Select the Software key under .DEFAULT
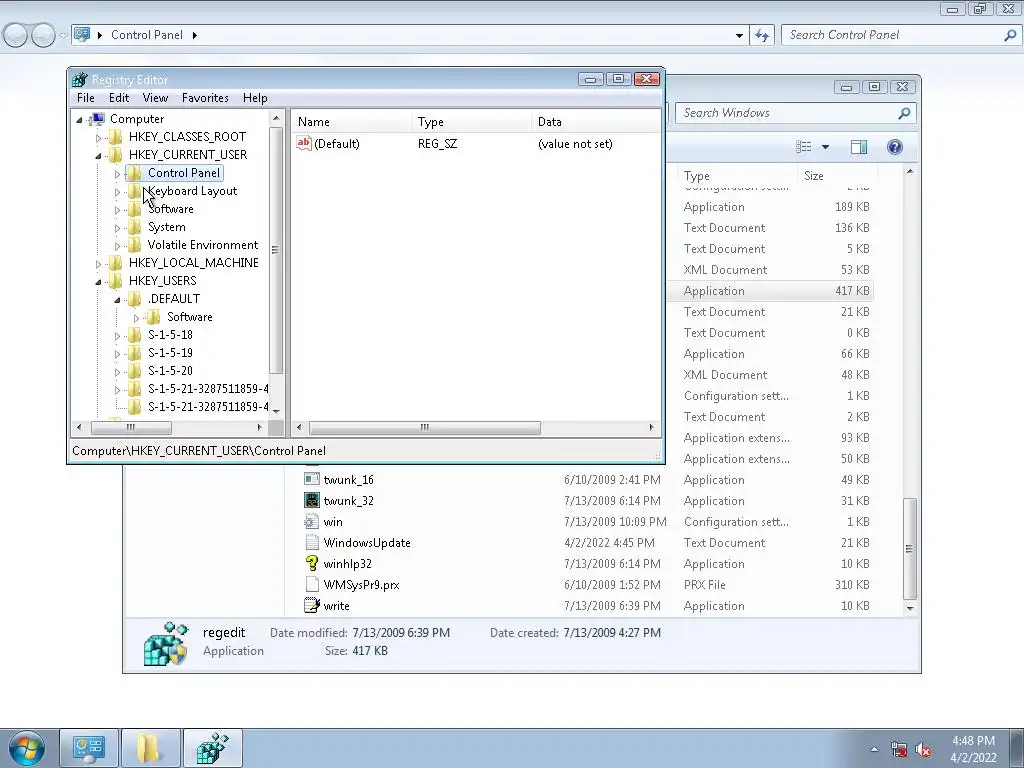1024x768 pixels. 189,317
